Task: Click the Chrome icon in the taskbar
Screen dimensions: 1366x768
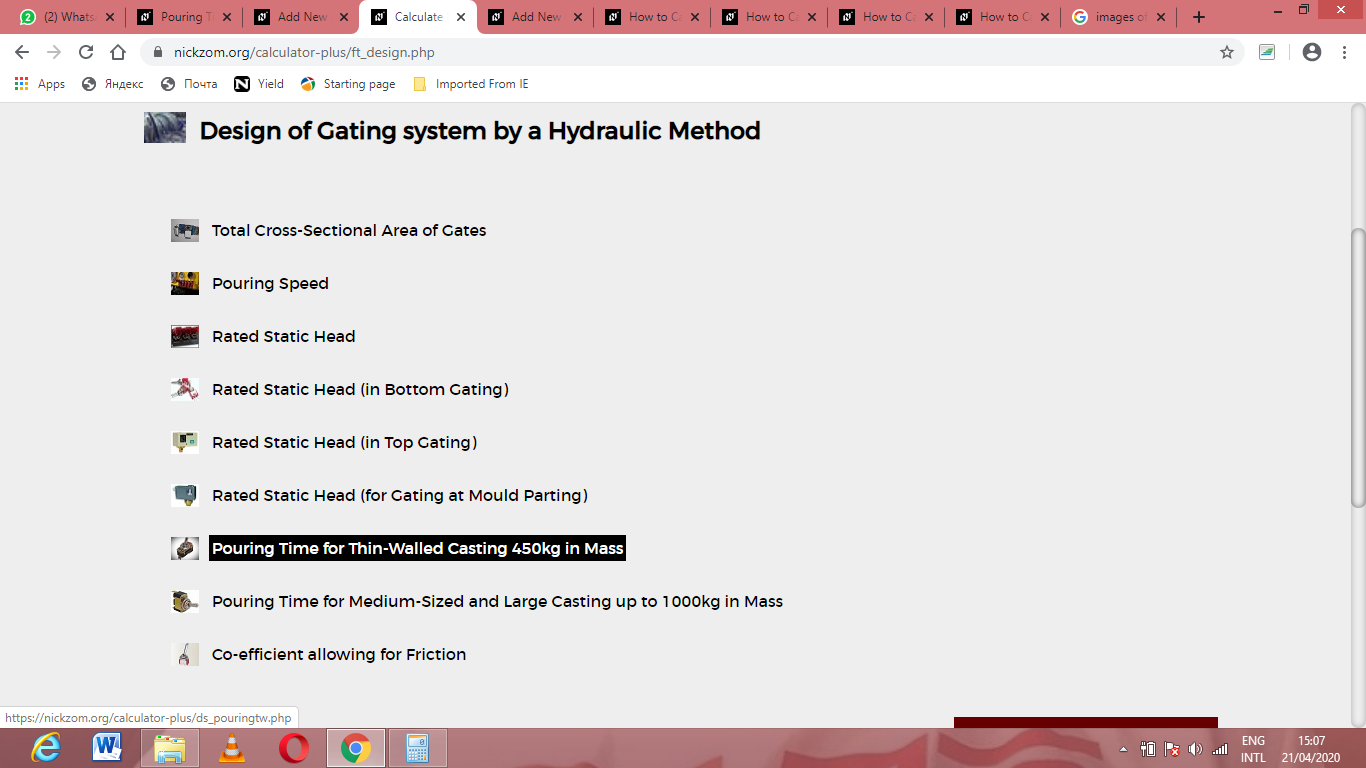Action: tap(356, 748)
